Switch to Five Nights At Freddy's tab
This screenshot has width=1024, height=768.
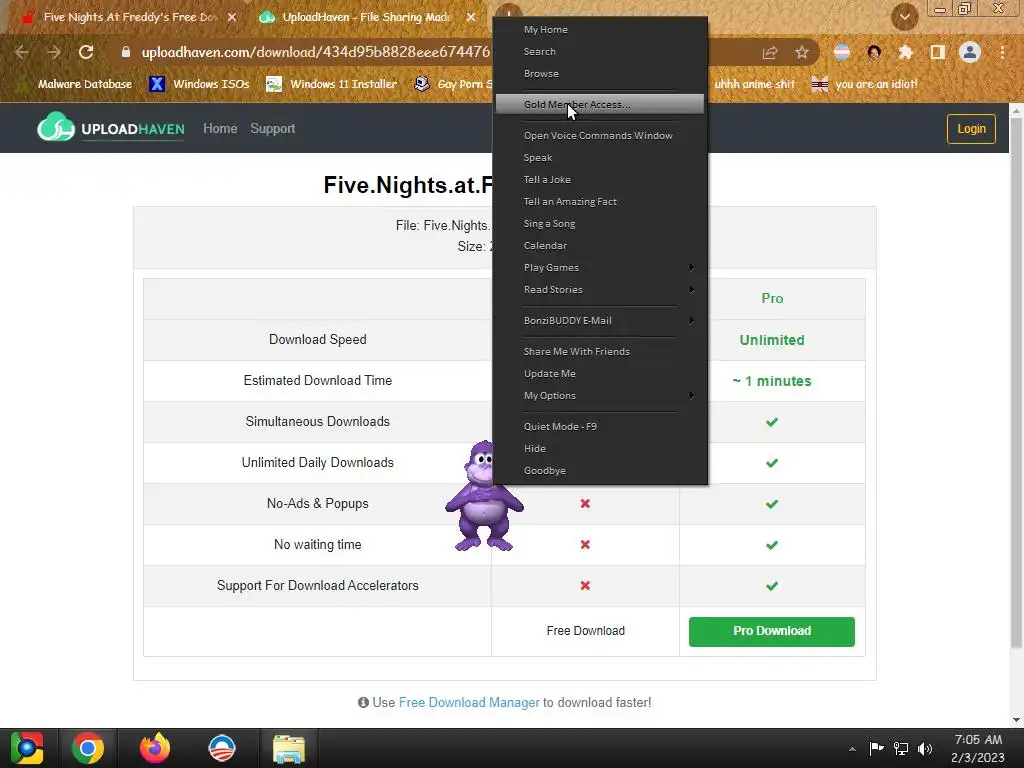coord(127,18)
